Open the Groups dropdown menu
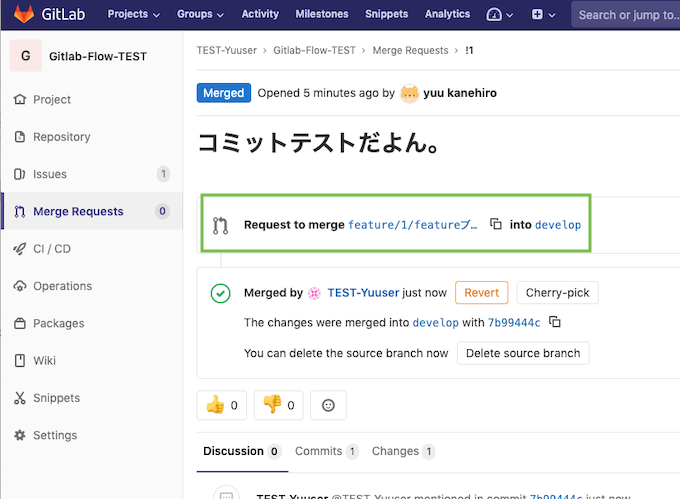680x499 pixels. click(200, 14)
